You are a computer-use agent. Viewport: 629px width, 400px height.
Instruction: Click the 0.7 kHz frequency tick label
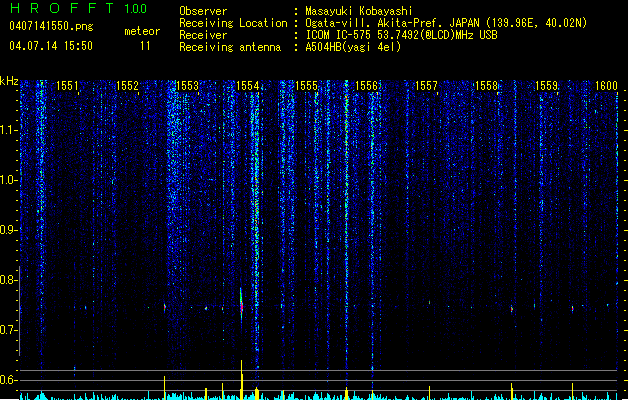7,330
